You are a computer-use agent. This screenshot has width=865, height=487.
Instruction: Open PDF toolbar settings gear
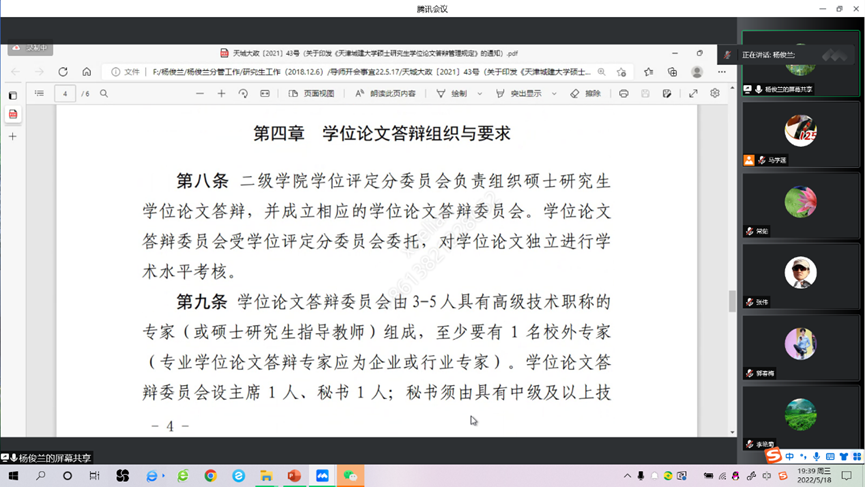pos(715,93)
